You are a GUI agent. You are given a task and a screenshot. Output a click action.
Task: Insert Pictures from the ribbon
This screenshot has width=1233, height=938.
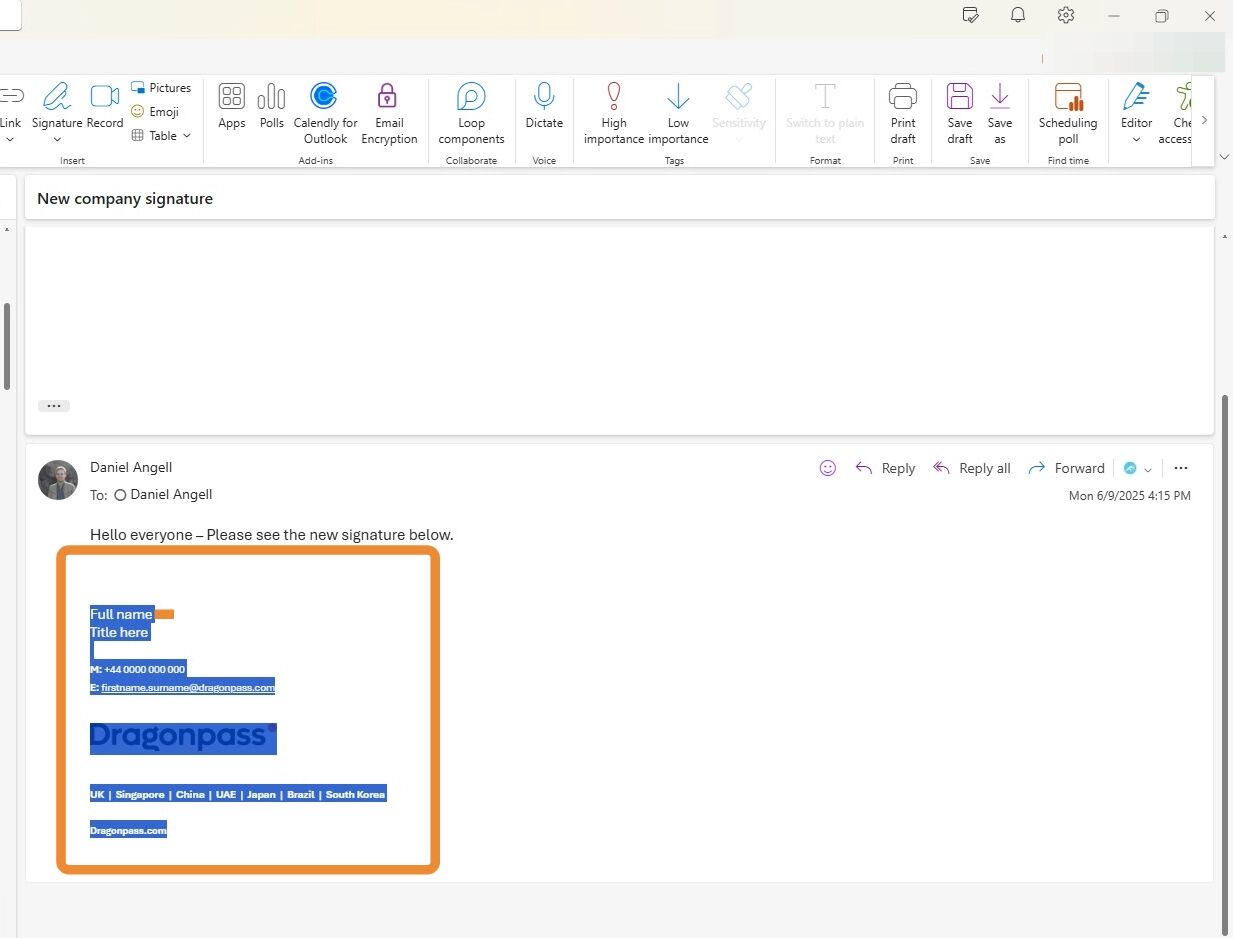160,88
